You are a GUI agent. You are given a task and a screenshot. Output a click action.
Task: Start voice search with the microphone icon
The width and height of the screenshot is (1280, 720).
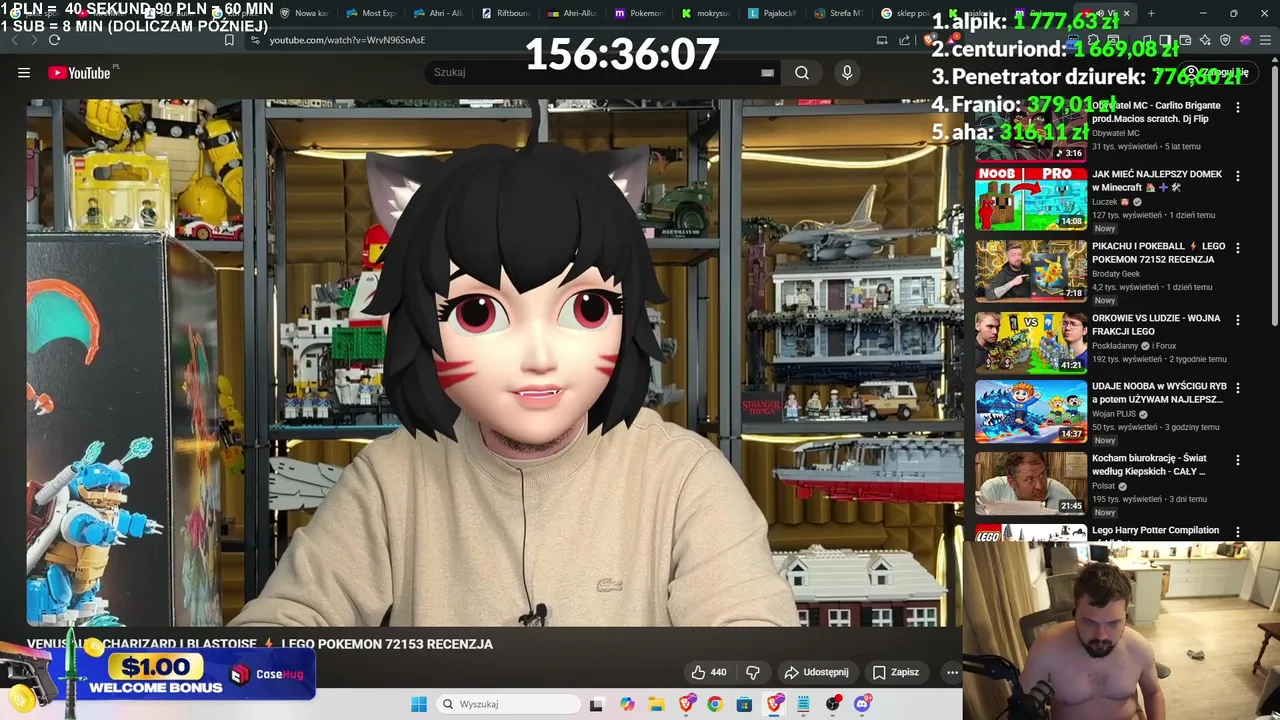(847, 72)
